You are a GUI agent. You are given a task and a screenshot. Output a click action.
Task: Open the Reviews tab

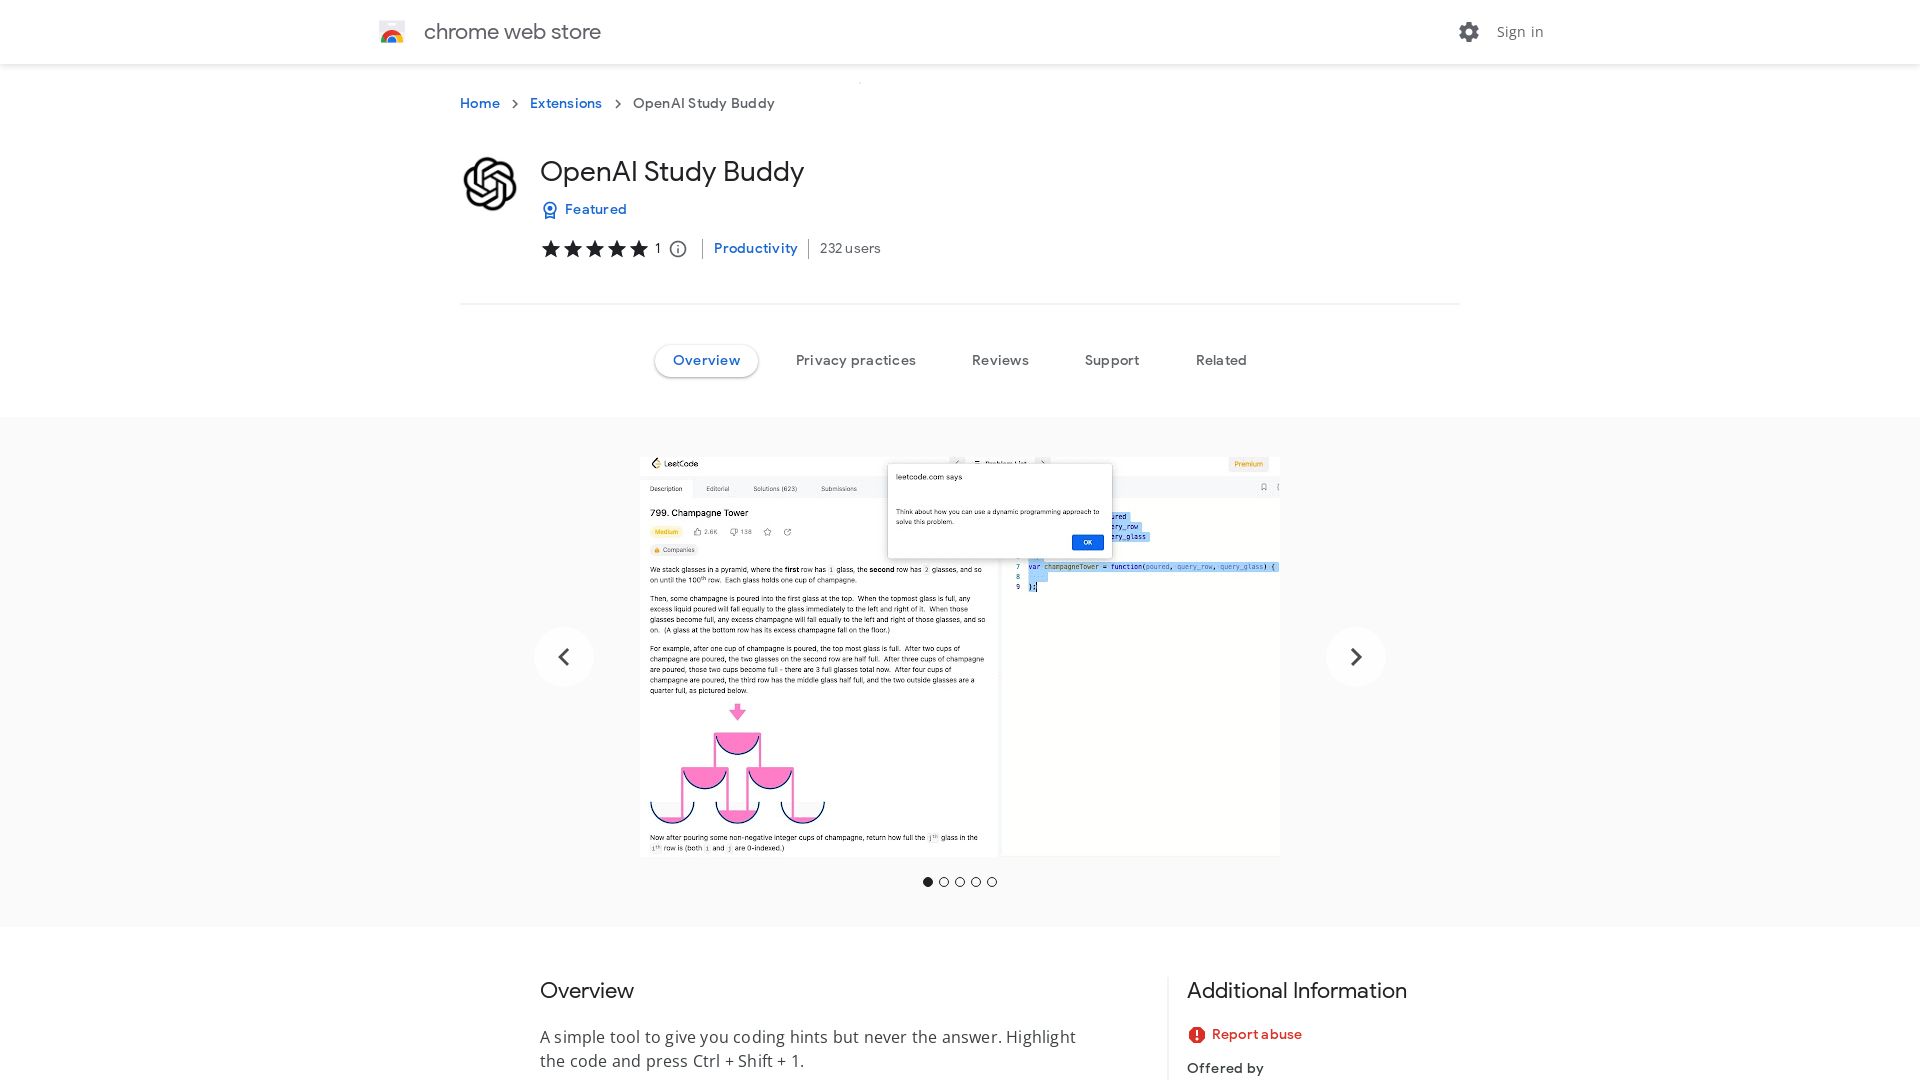[x=1000, y=361]
